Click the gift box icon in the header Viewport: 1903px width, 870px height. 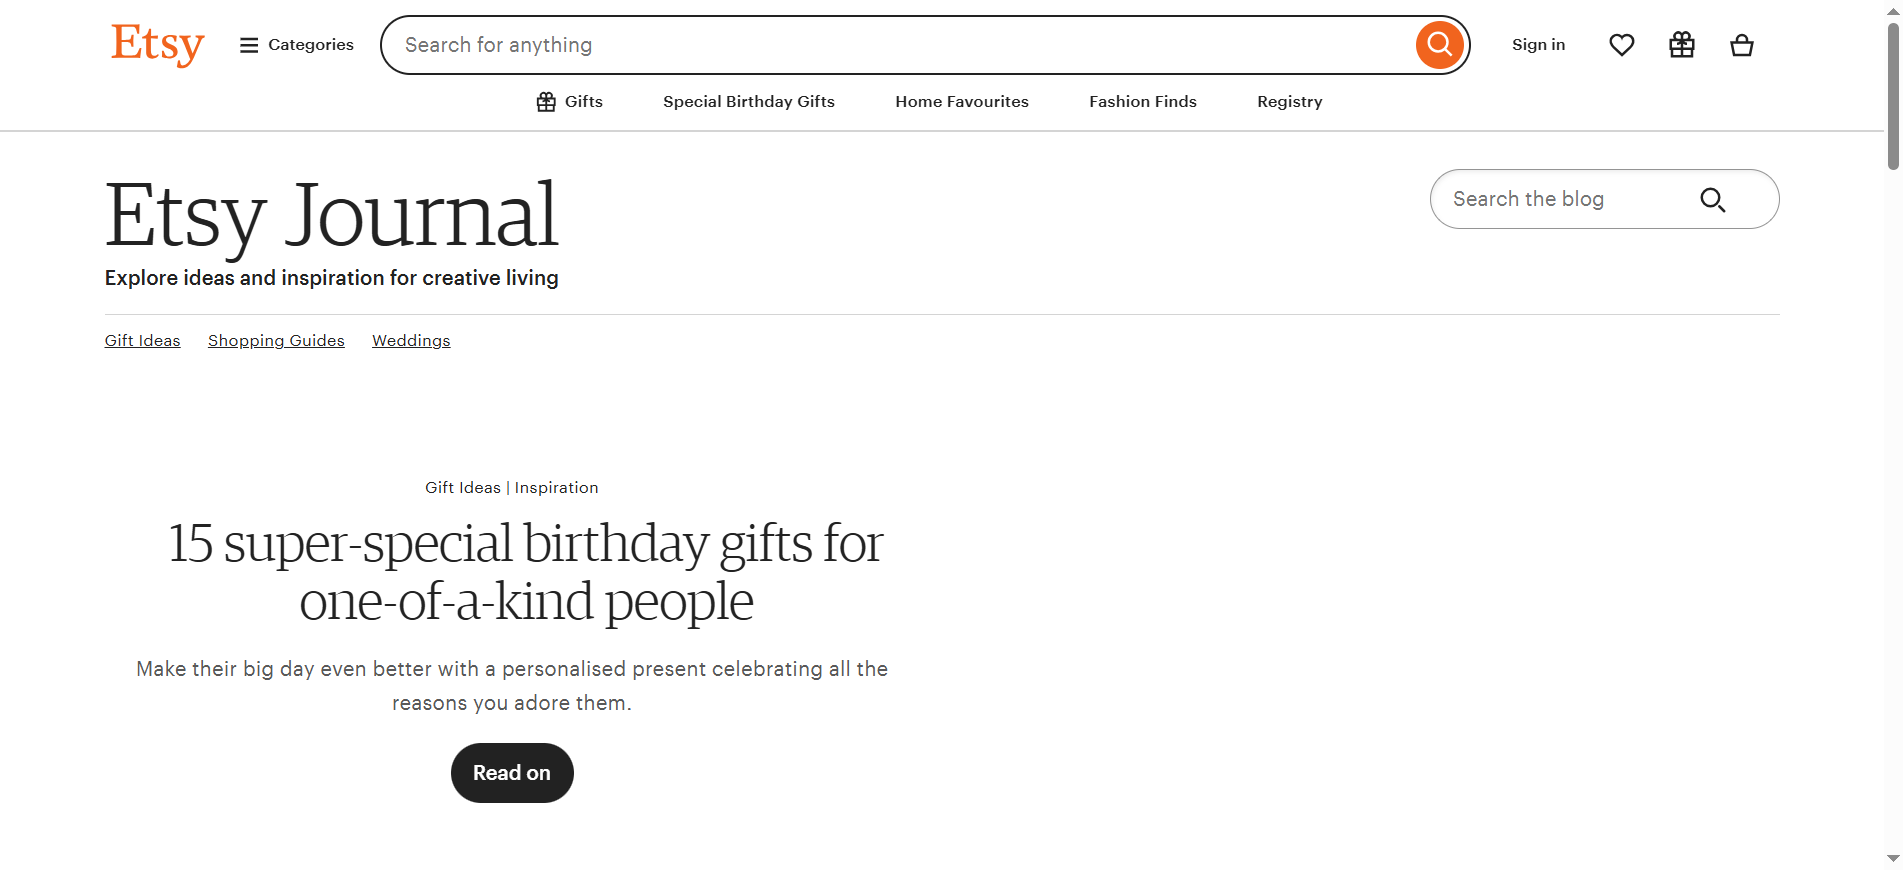[x=1681, y=44]
